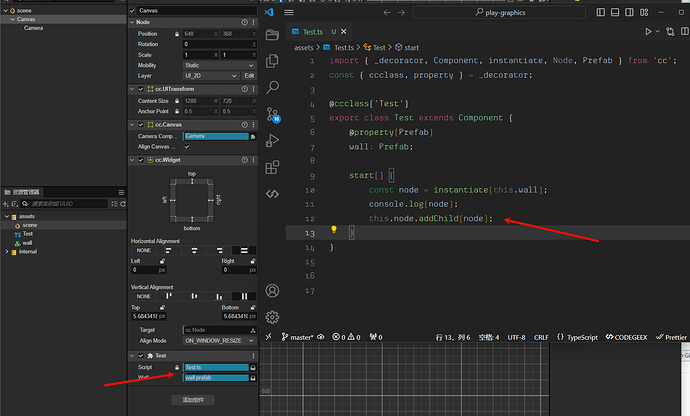Open the Mobility Static dropdown

[218, 64]
